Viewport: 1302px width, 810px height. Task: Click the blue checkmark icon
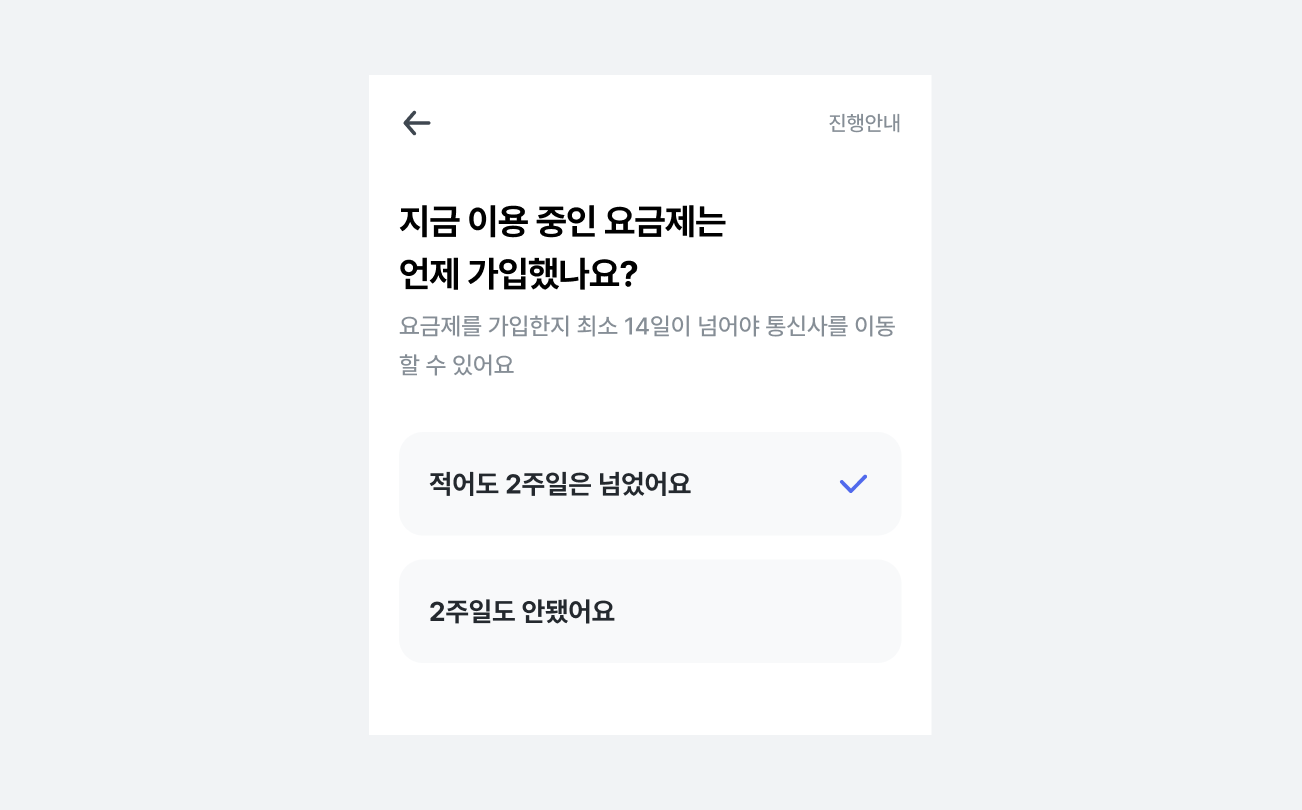[x=853, y=484]
